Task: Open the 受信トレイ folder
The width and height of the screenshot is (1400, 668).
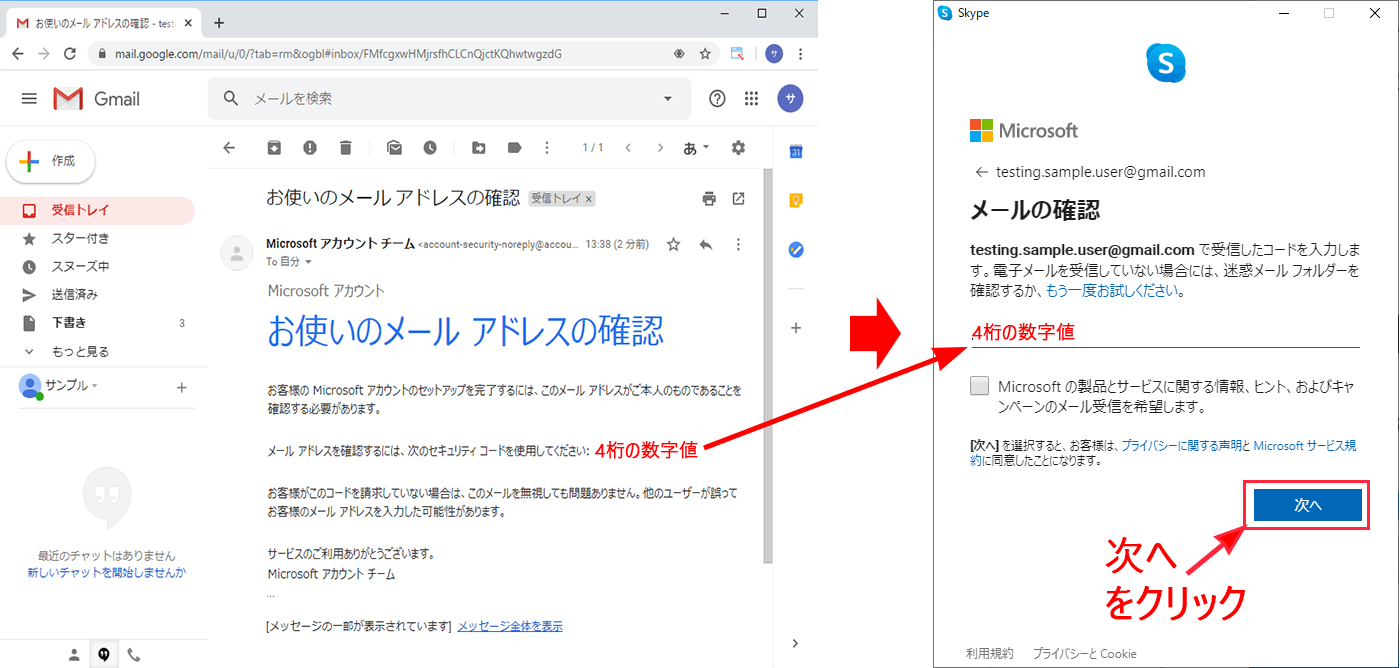Action: (x=80, y=211)
